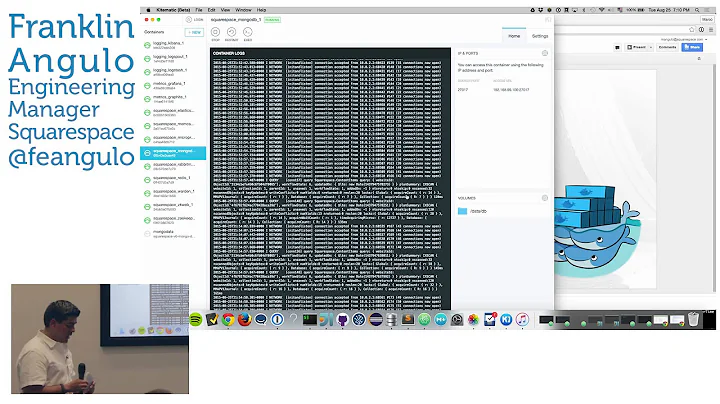This screenshot has height=404, width=720.
Task: Select the metrics_graphite_1 container
Action: click(x=173, y=99)
